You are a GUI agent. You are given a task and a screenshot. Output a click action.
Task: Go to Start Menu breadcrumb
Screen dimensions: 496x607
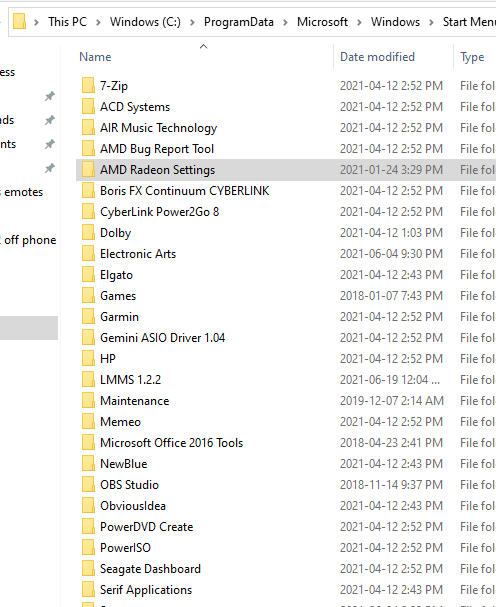point(469,22)
